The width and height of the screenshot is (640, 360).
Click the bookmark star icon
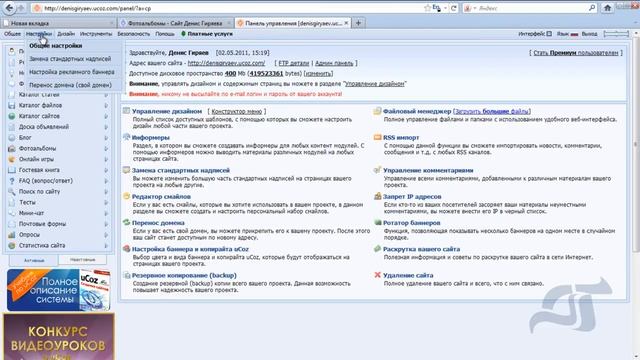427,8
